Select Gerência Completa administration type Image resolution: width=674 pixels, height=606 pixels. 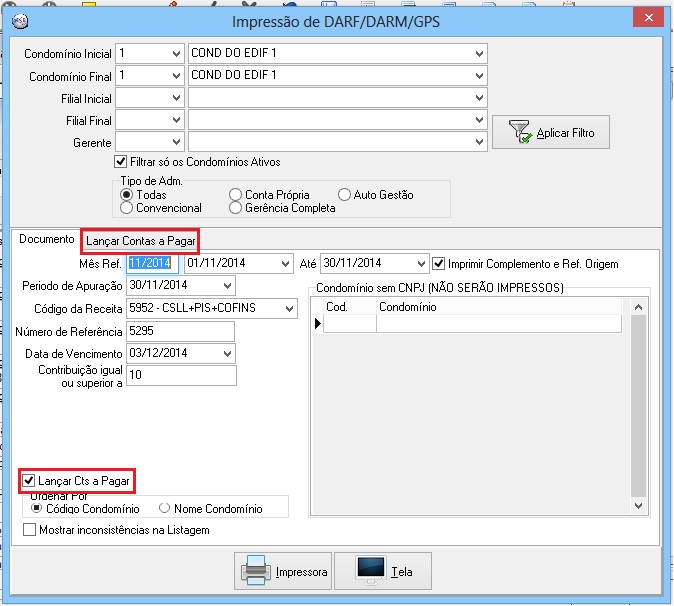click(x=235, y=208)
